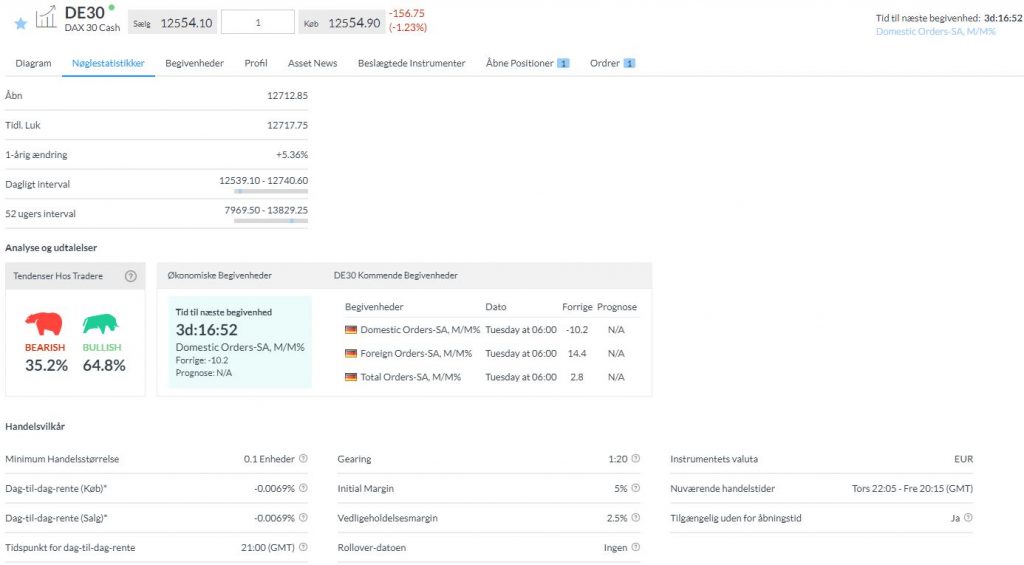Click the 1-årig ændring value +5.36%
Image resolution: width=1024 pixels, height=565 pixels.
(x=291, y=155)
